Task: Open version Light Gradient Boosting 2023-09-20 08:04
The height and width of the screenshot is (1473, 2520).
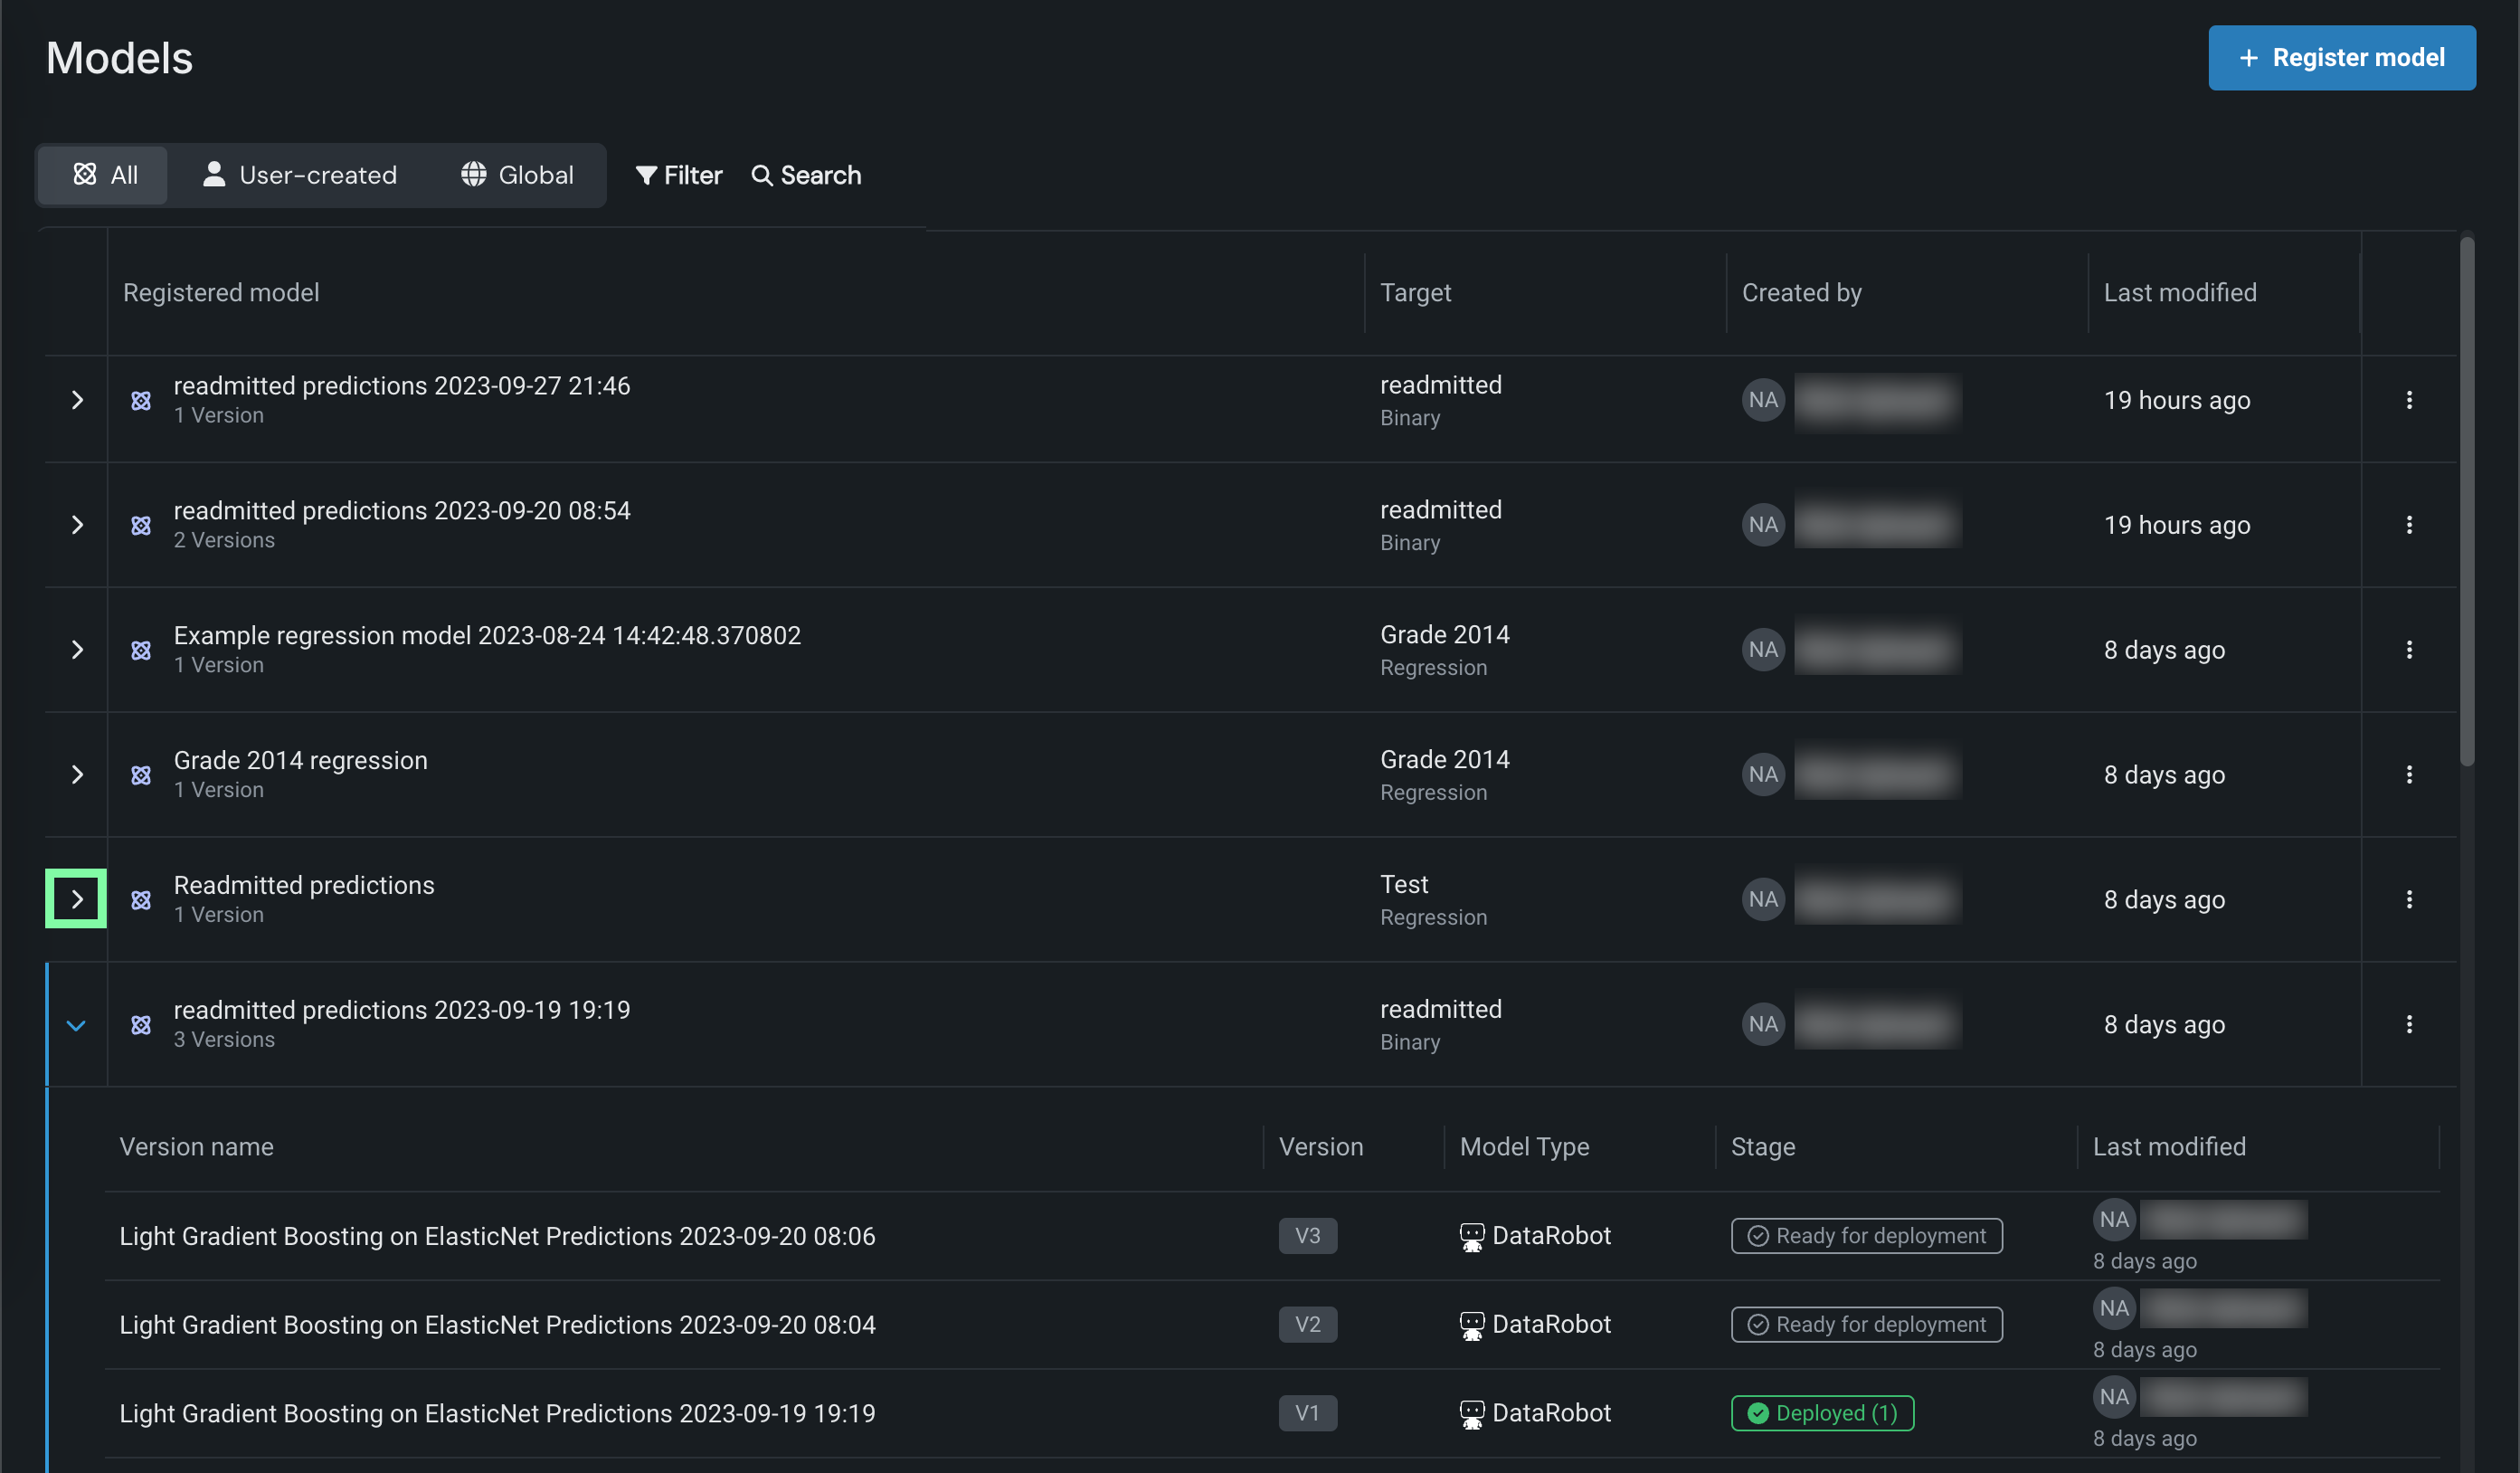Action: pyautogui.click(x=497, y=1324)
